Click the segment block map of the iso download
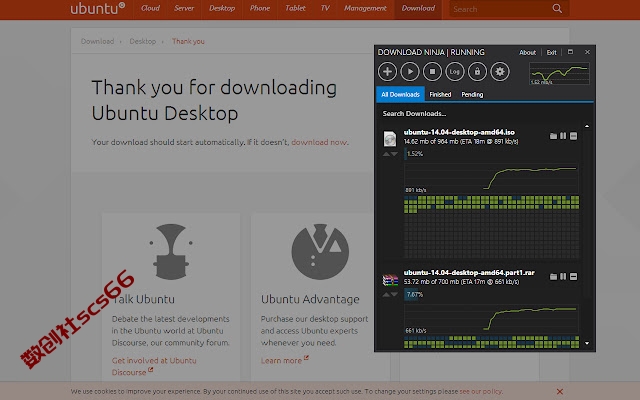The width and height of the screenshot is (640, 400). click(x=491, y=227)
